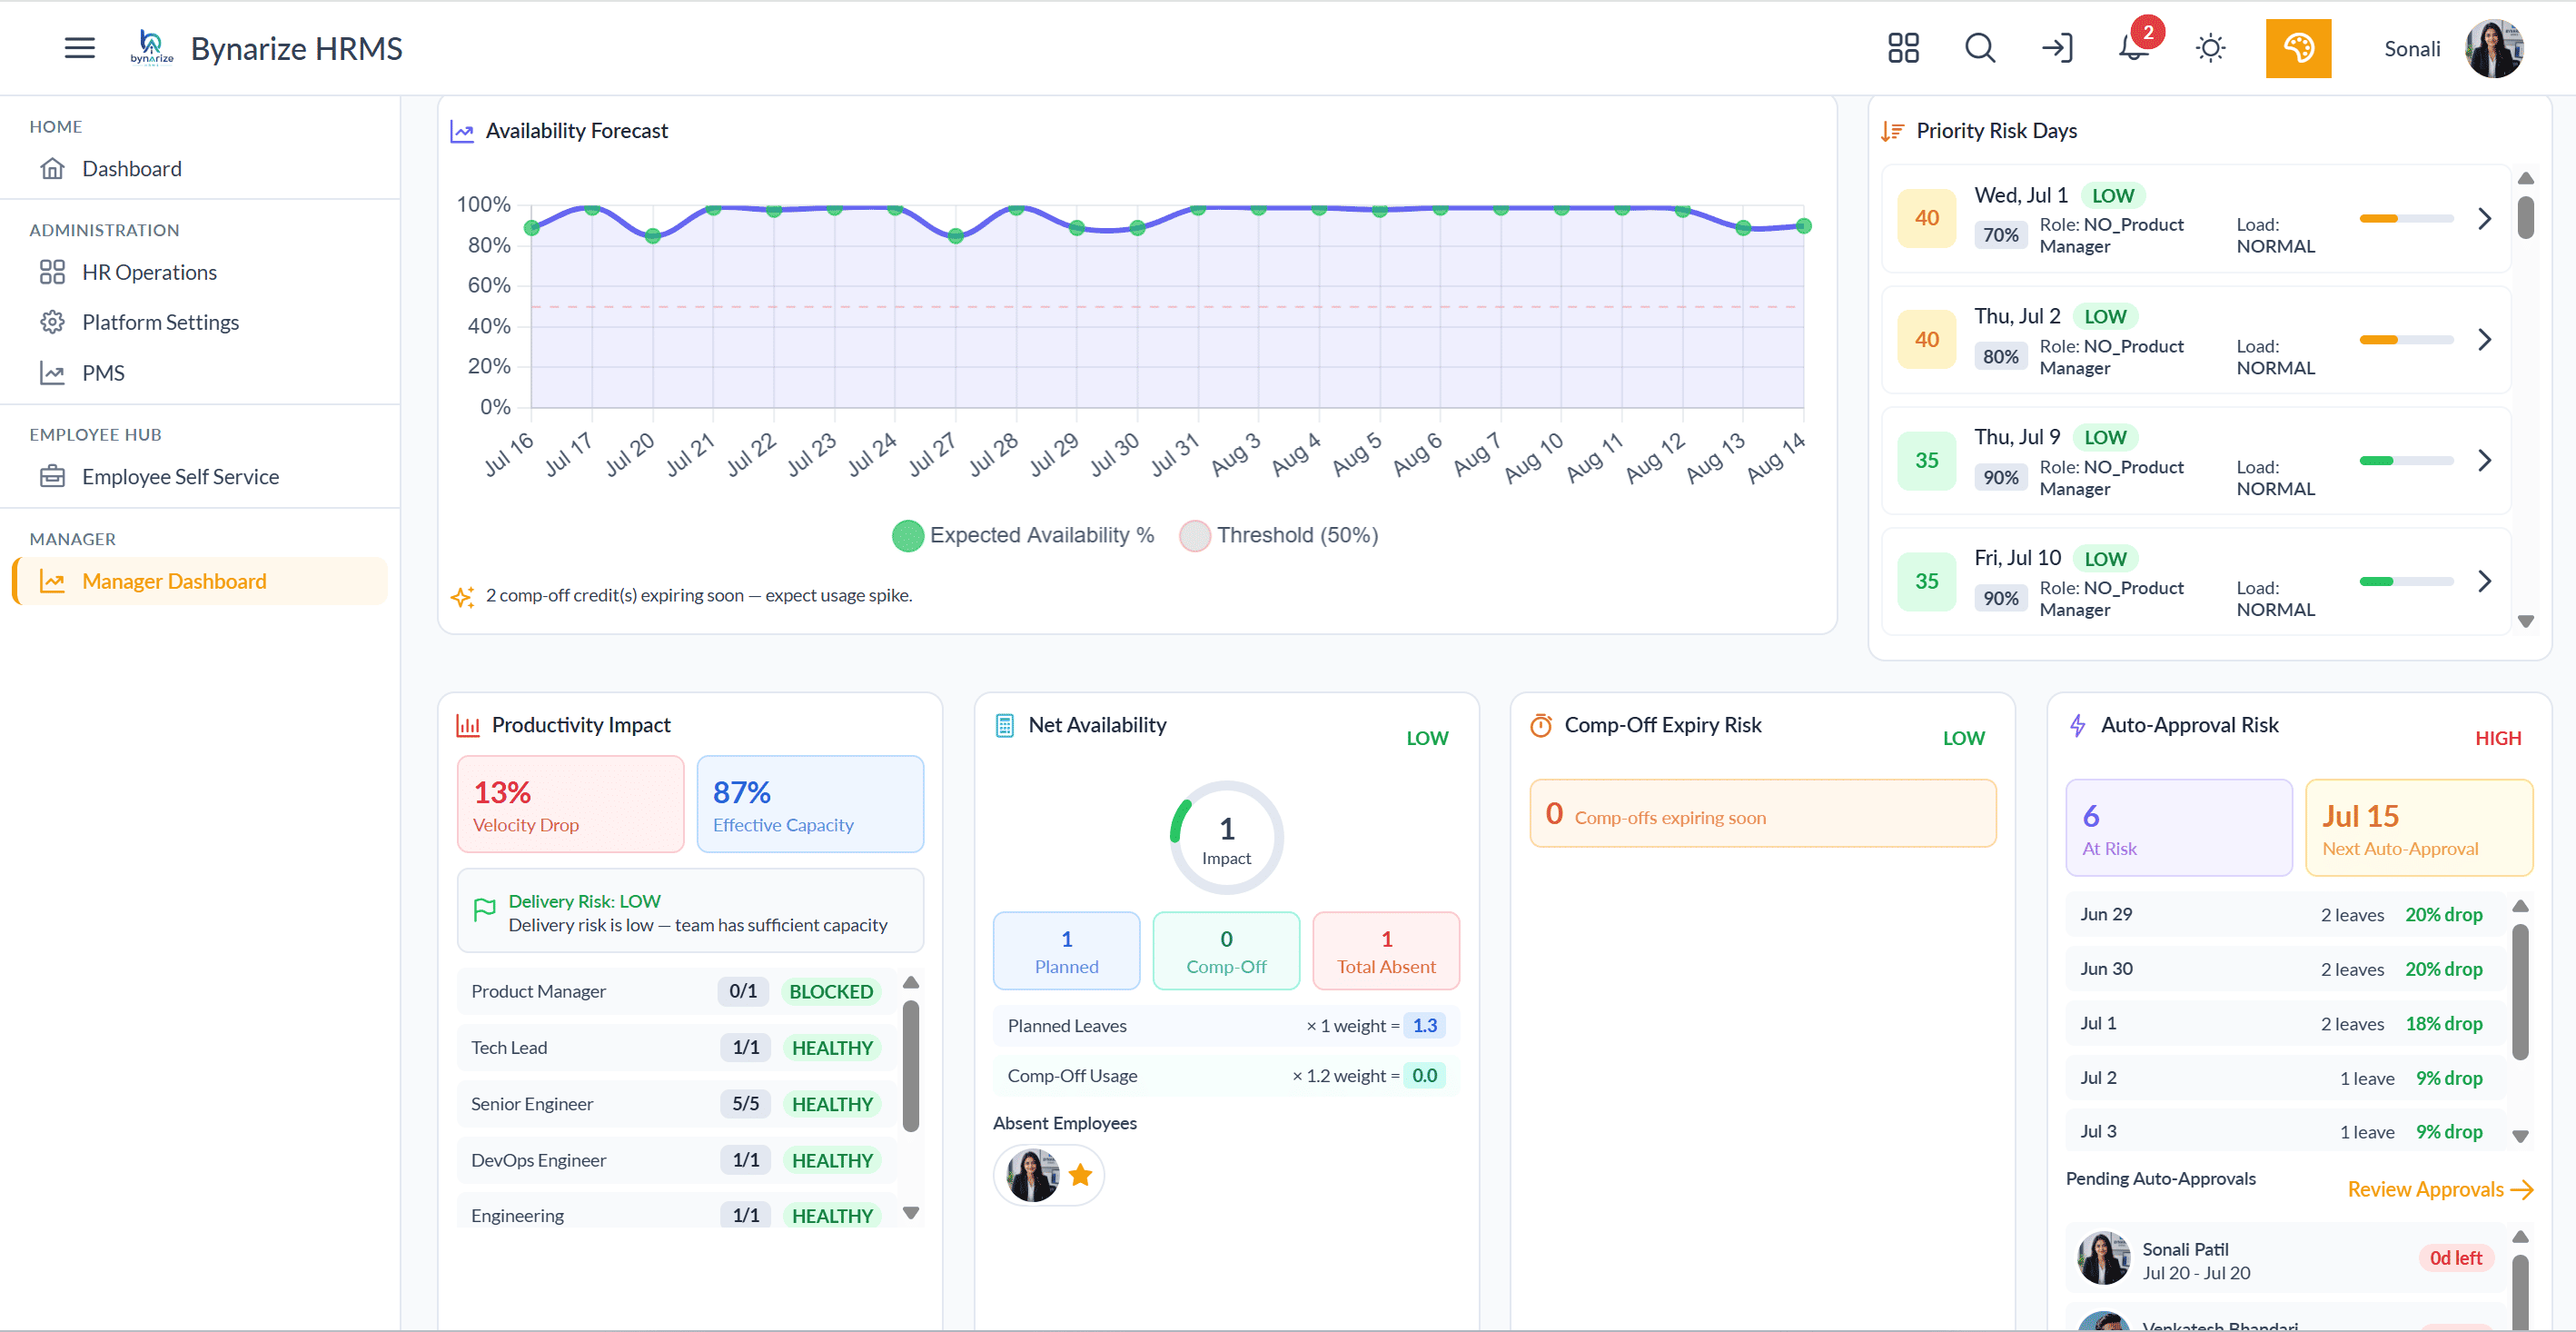Image resolution: width=2576 pixels, height=1332 pixels.
Task: Click the 13% Velocity Drop card
Action: (570, 804)
